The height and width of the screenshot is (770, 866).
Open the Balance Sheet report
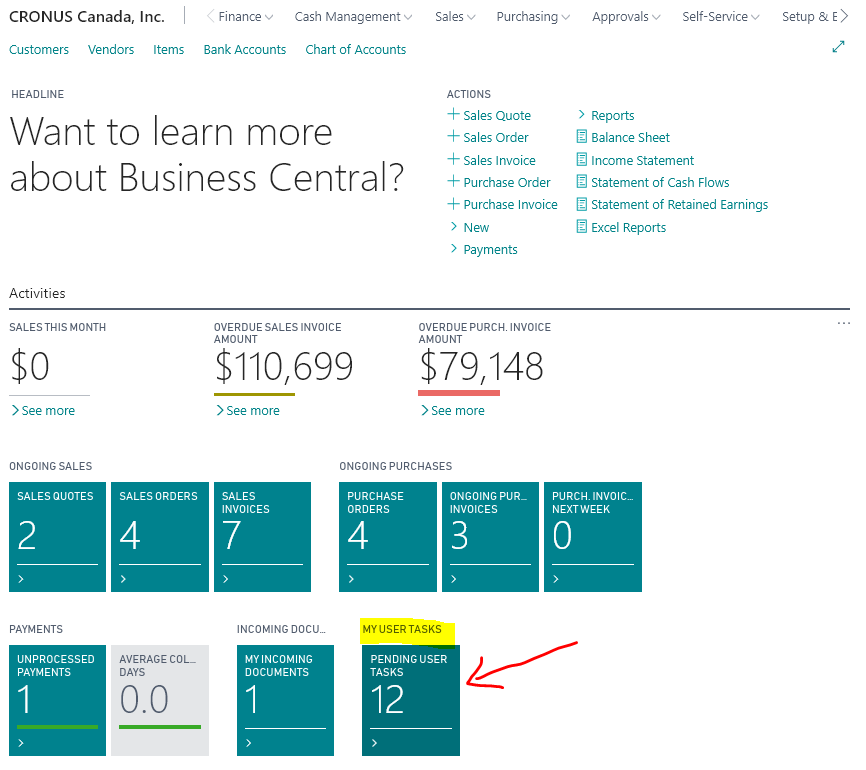pos(630,137)
